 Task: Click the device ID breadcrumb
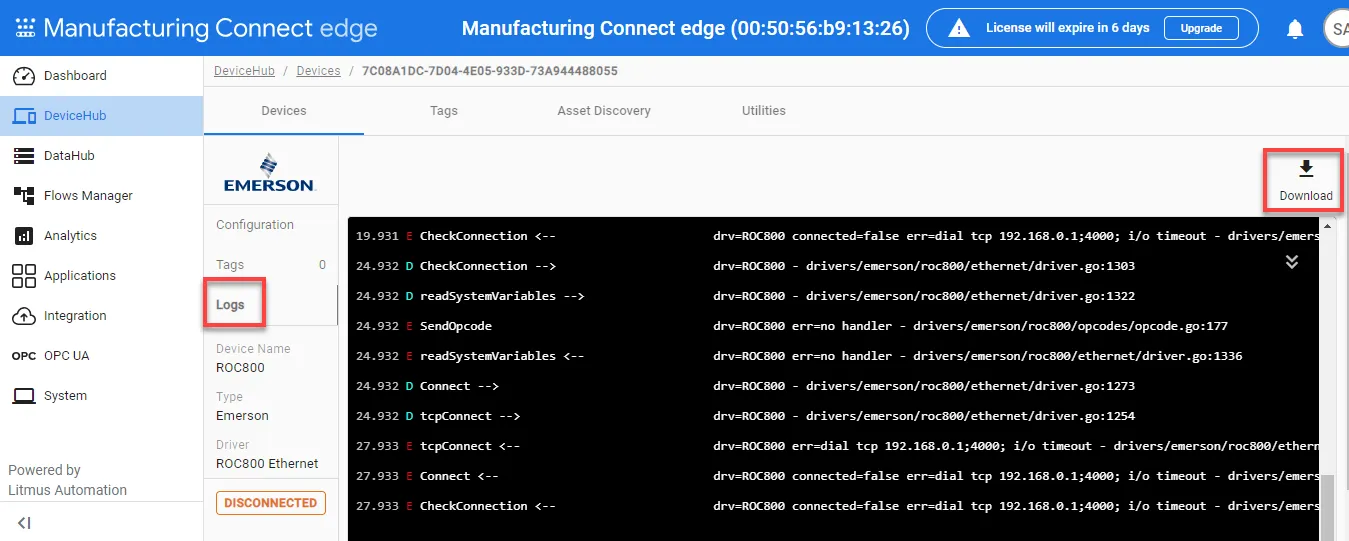[x=489, y=71]
